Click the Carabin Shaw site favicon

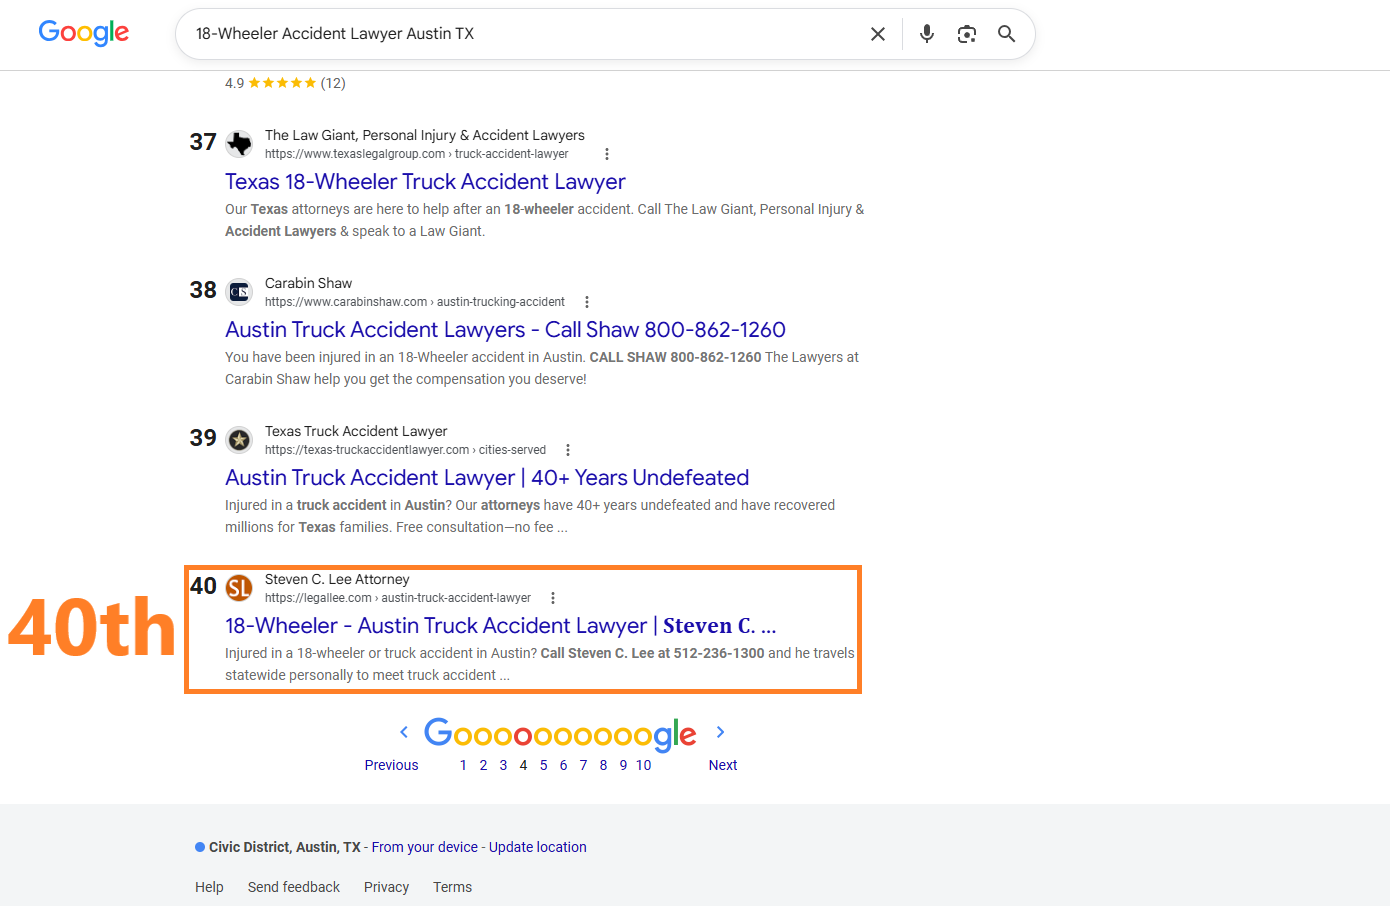(x=239, y=292)
